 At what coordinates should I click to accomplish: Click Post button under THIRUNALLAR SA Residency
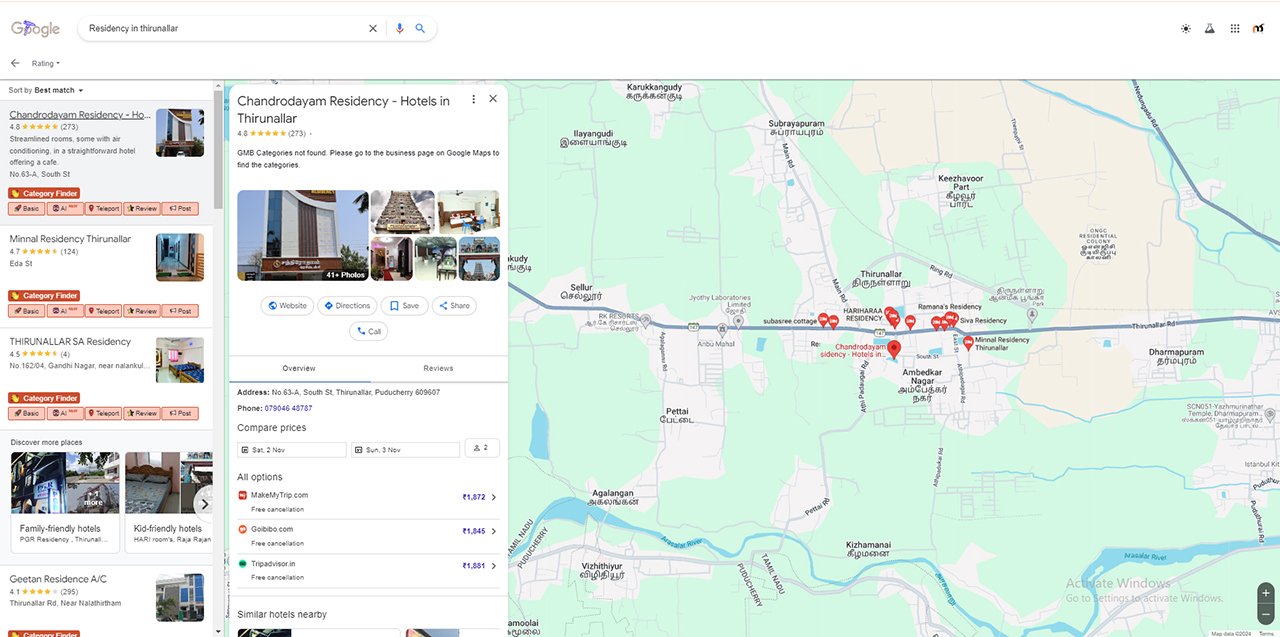[179, 413]
